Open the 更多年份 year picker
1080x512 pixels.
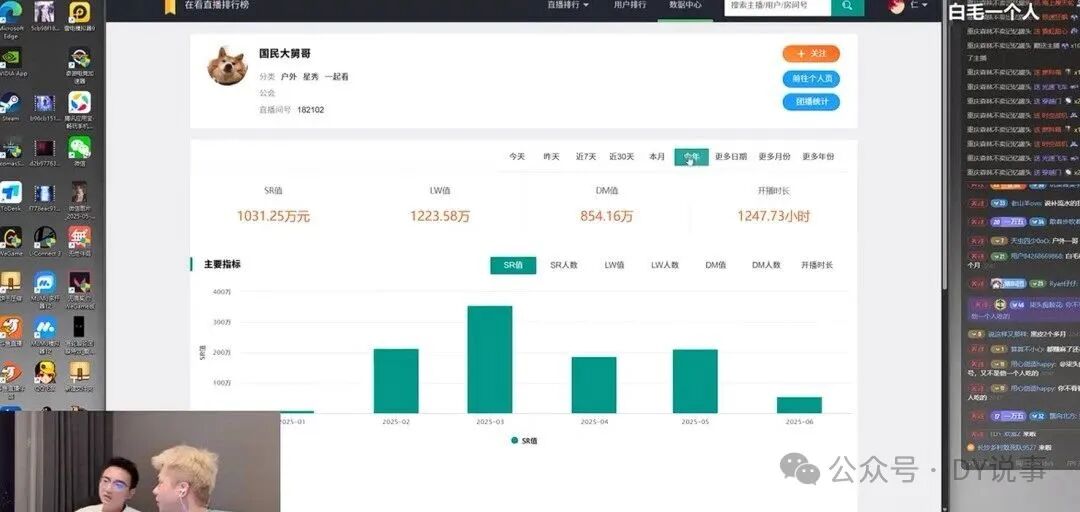(818, 156)
